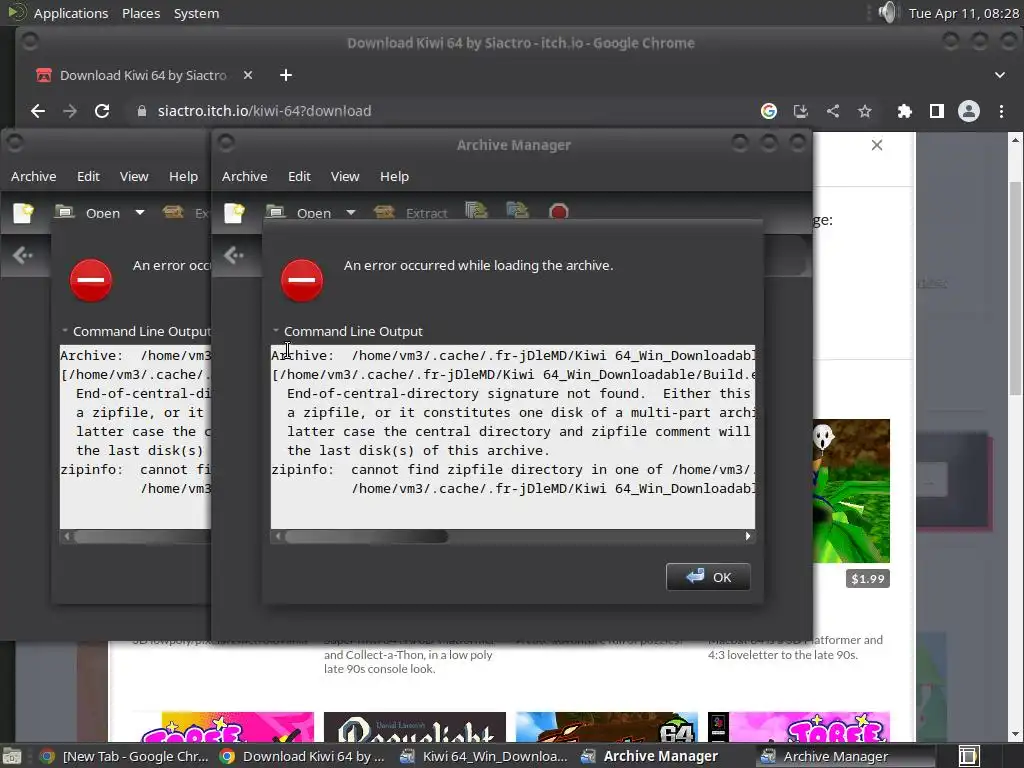
Task: Click Chrome back navigation arrow
Action: pos(38,111)
